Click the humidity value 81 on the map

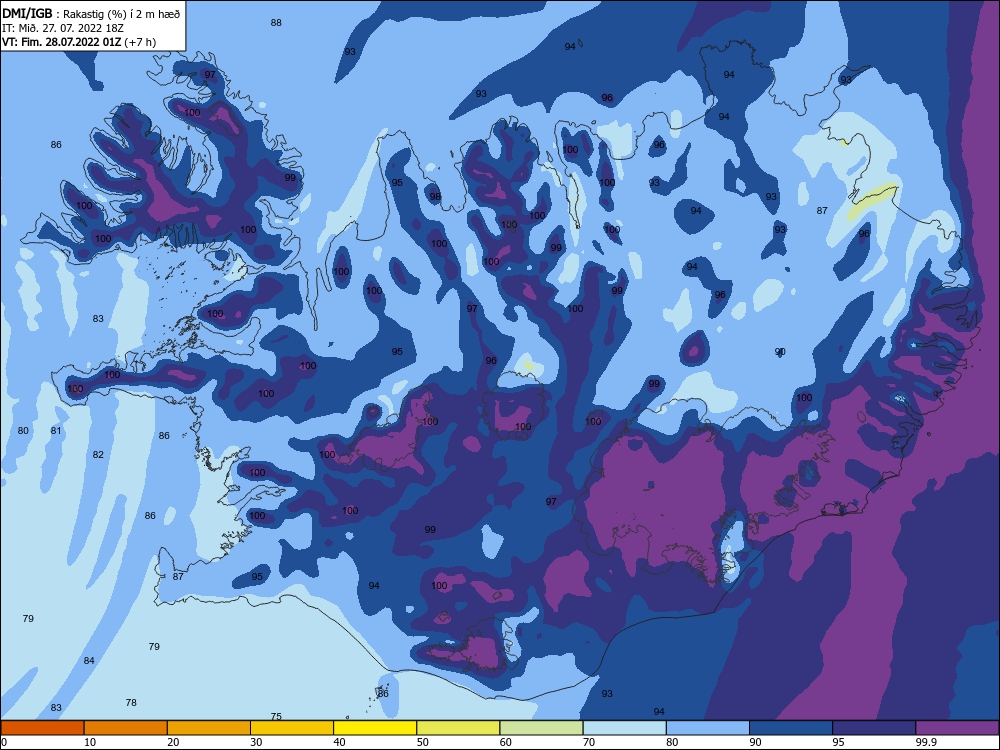pyautogui.click(x=56, y=430)
